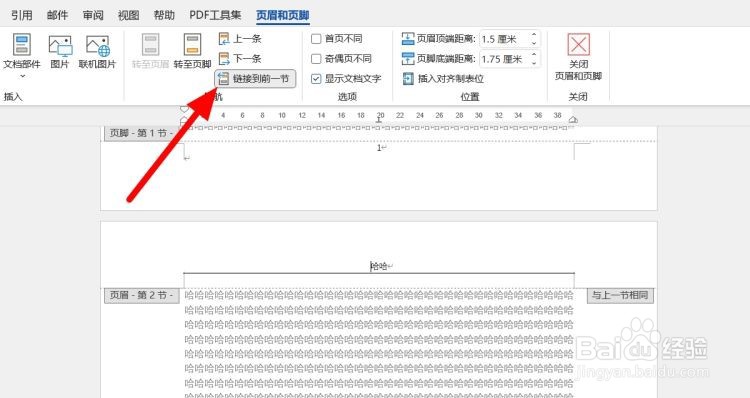Decrease header top distance with down arrow
This screenshot has width=750, height=398.
[534, 43]
